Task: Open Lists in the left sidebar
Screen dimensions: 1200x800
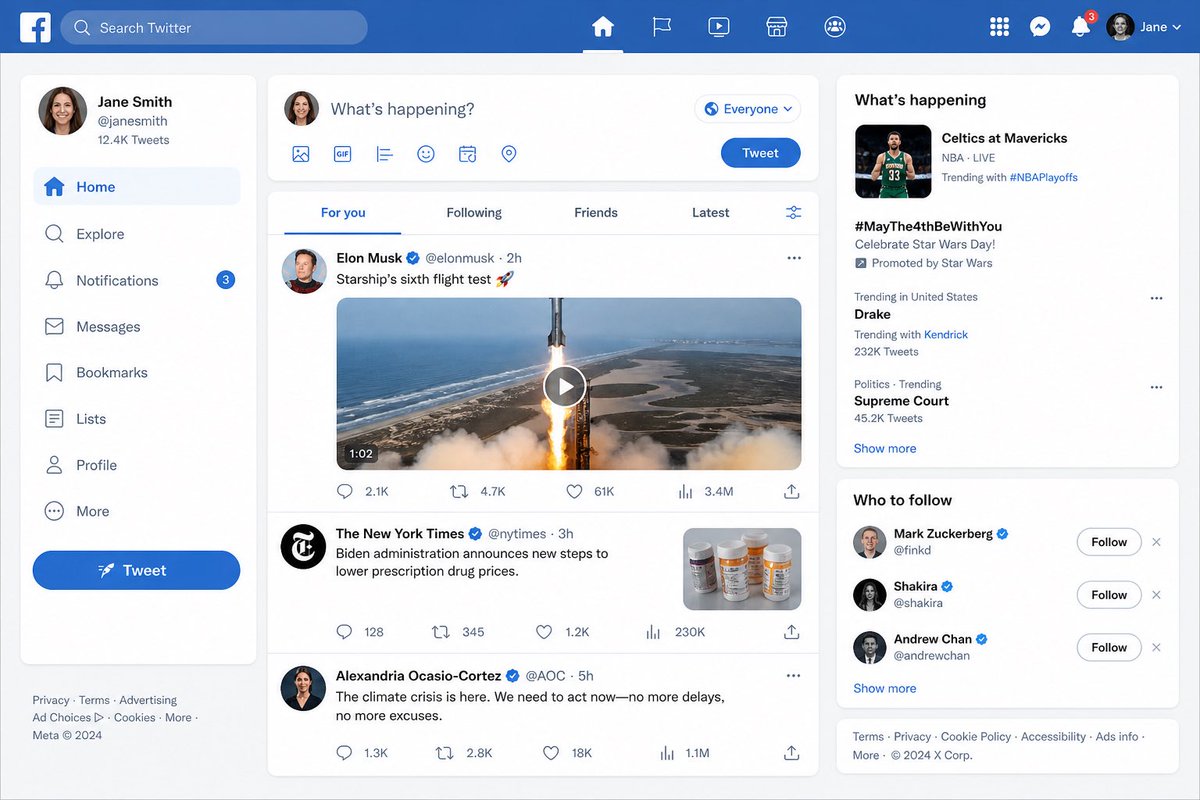Action: click(137, 419)
